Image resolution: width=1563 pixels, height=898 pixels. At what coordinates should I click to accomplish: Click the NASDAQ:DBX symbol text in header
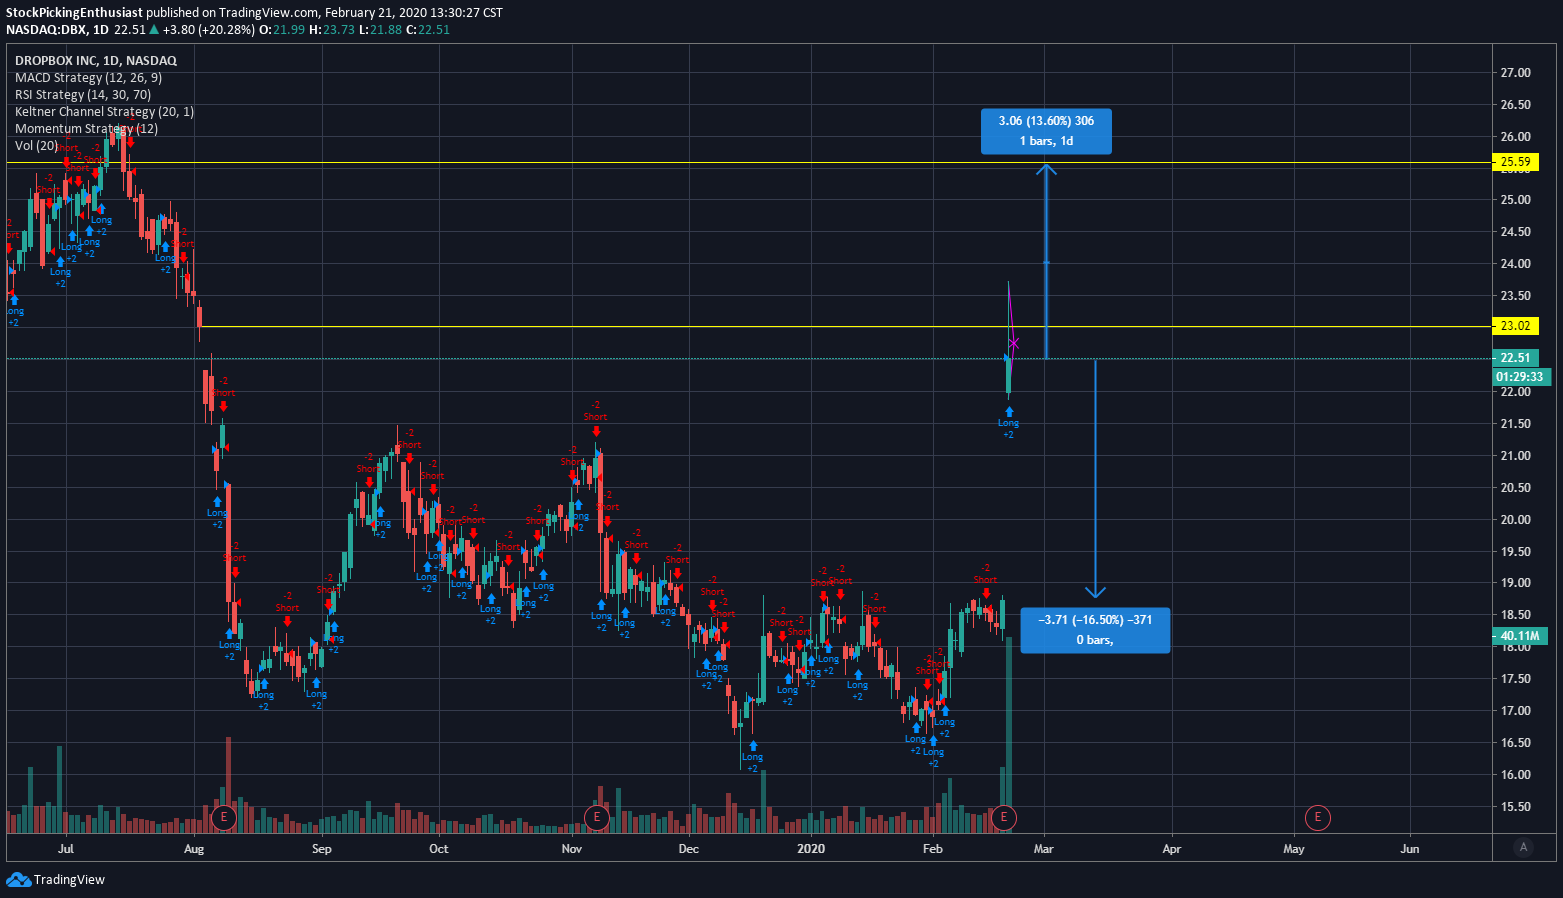47,29
